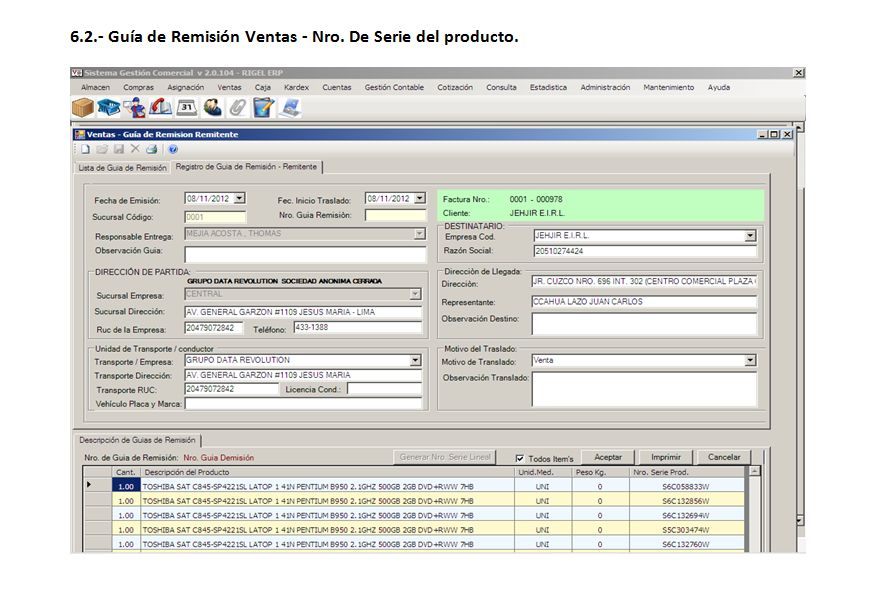This screenshot has width=880, height=593.
Task: Expand the Transporte / Empresa combo box
Action: (415, 360)
